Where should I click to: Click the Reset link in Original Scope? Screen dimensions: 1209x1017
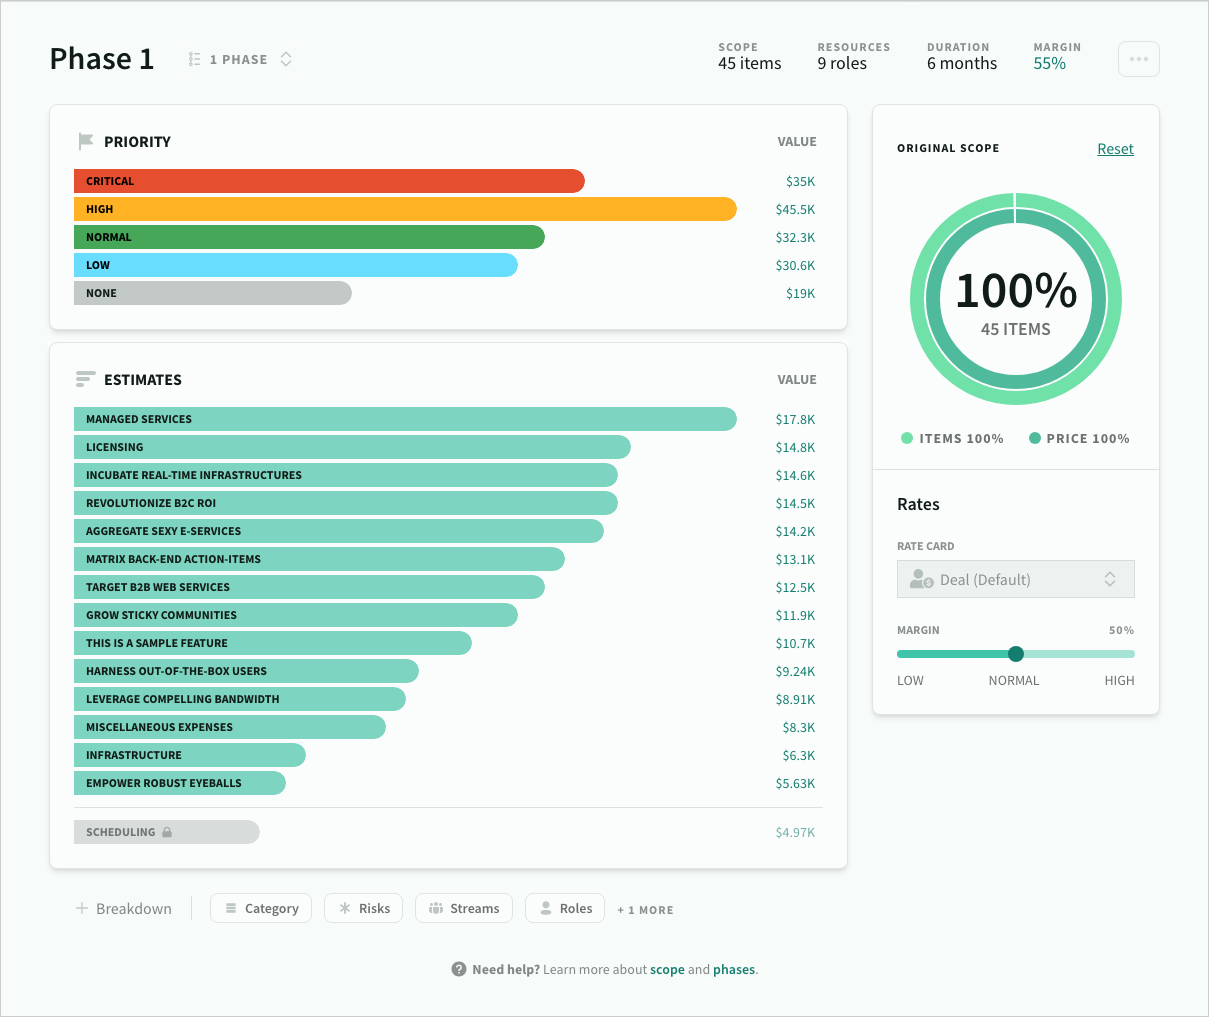point(1115,149)
